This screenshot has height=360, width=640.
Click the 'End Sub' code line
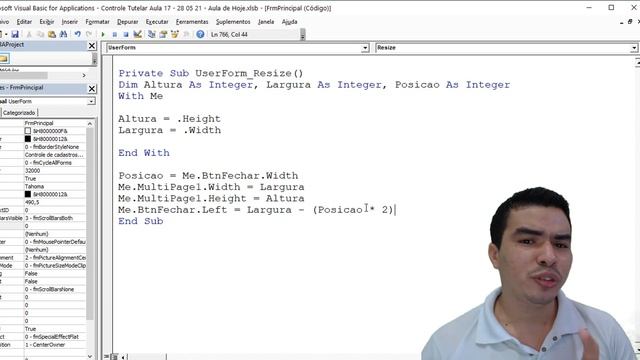pyautogui.click(x=140, y=221)
